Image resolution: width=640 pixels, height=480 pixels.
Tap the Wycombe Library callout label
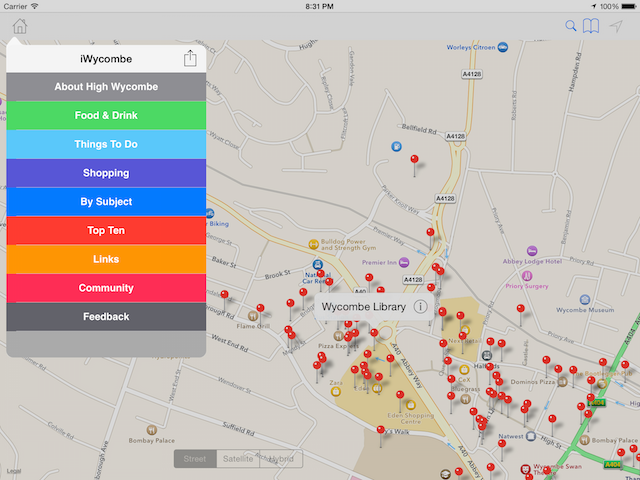(364, 307)
